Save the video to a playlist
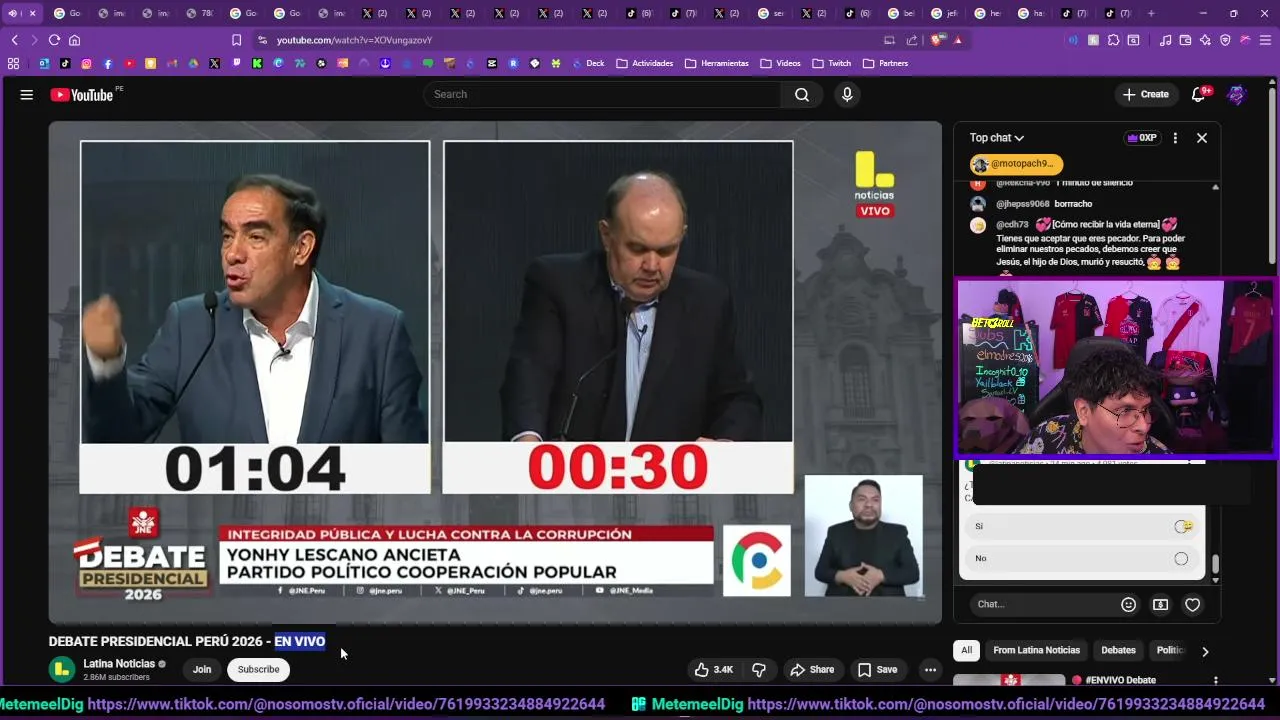This screenshot has width=1280, height=720. tap(877, 669)
